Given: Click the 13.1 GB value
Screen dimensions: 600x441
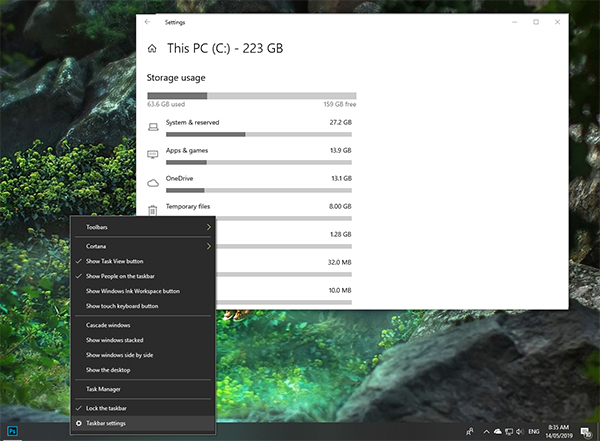Looking at the screenshot, I should tap(341, 178).
